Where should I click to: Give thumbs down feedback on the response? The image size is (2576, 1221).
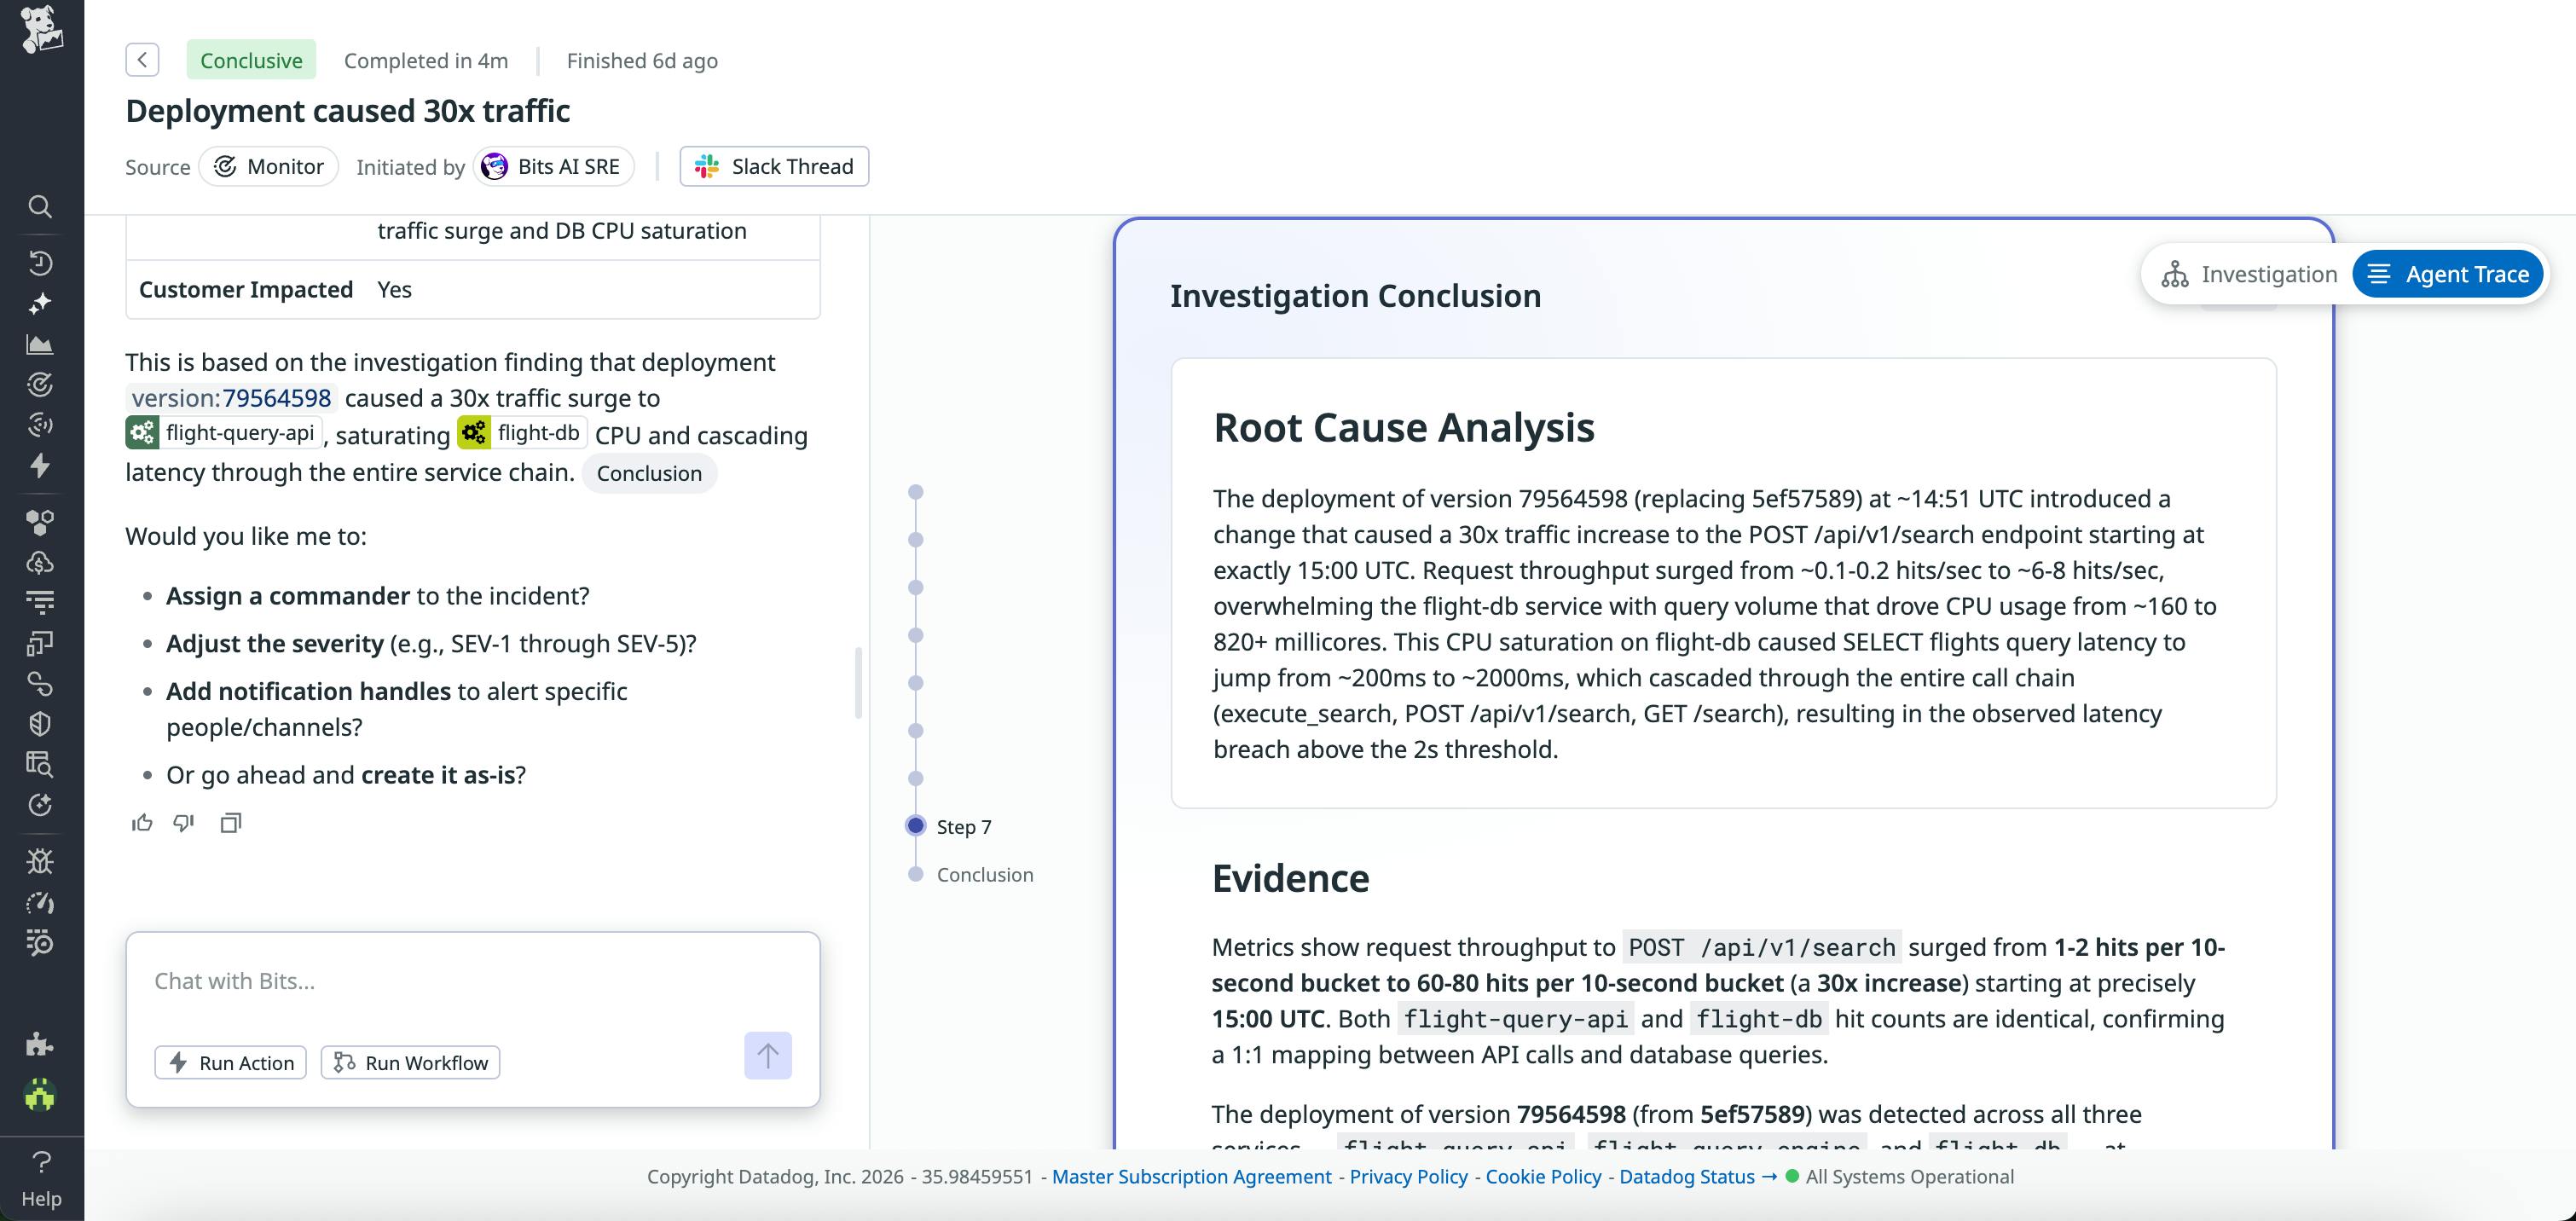pyautogui.click(x=184, y=822)
